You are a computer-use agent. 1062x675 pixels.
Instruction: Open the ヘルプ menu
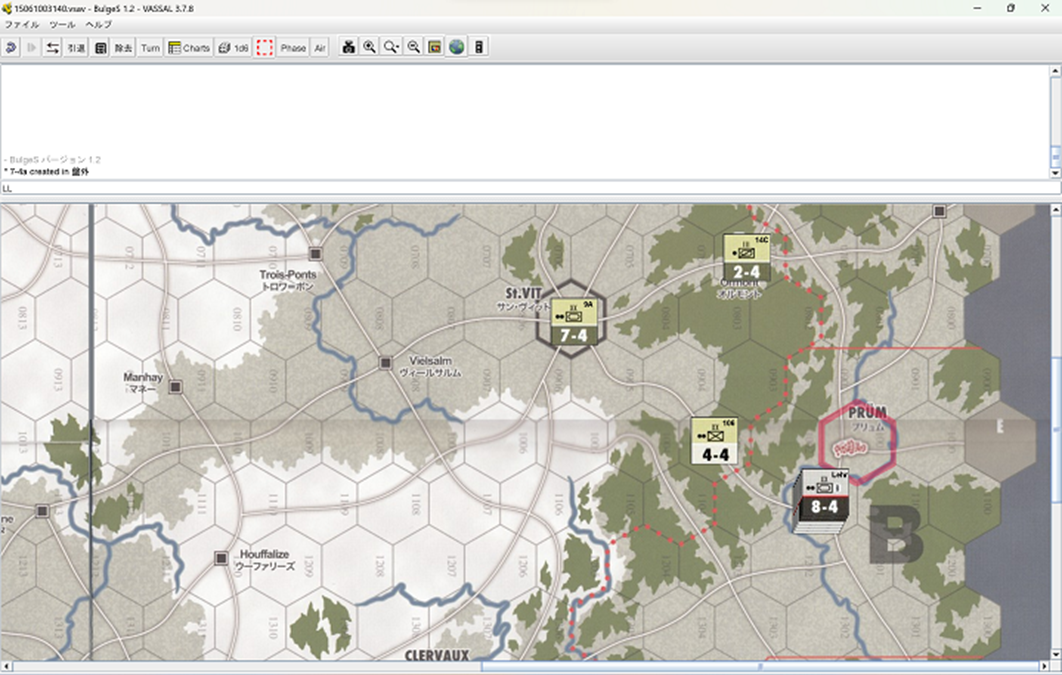pos(98,24)
